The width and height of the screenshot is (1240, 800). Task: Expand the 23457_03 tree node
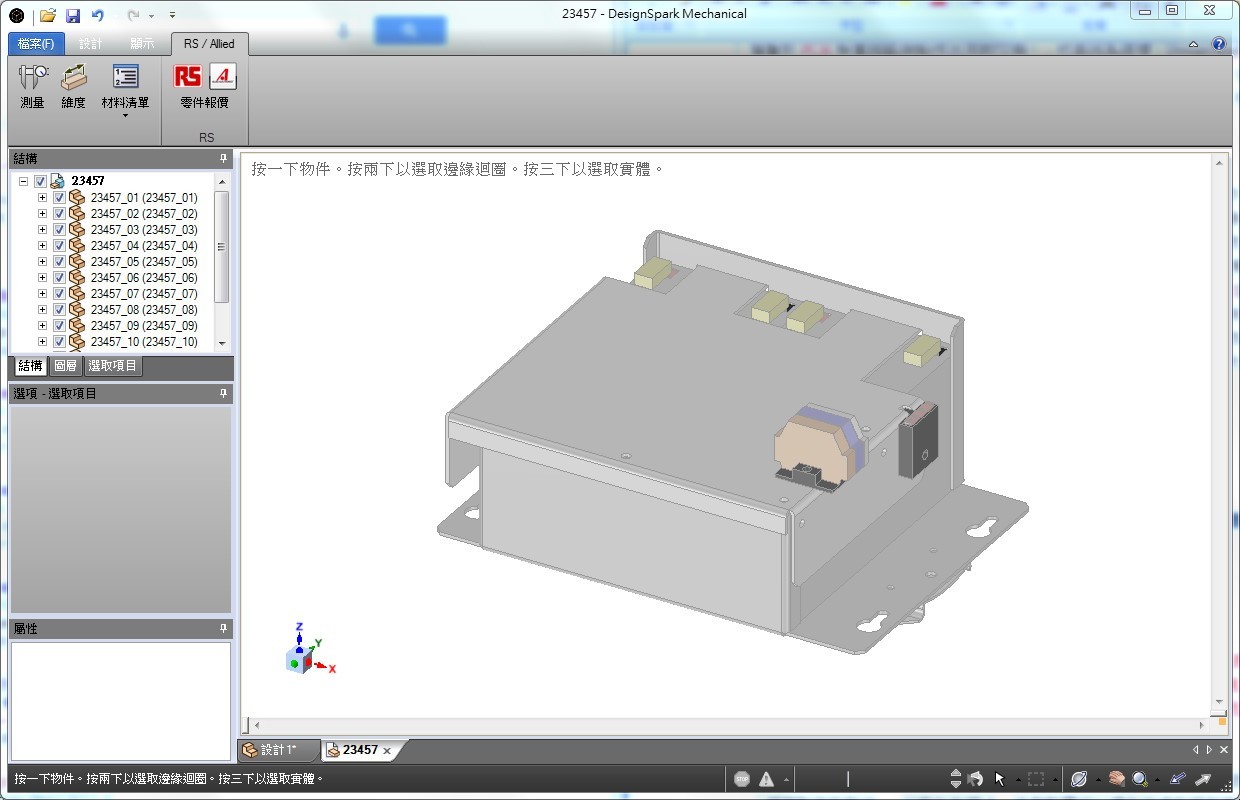42,230
